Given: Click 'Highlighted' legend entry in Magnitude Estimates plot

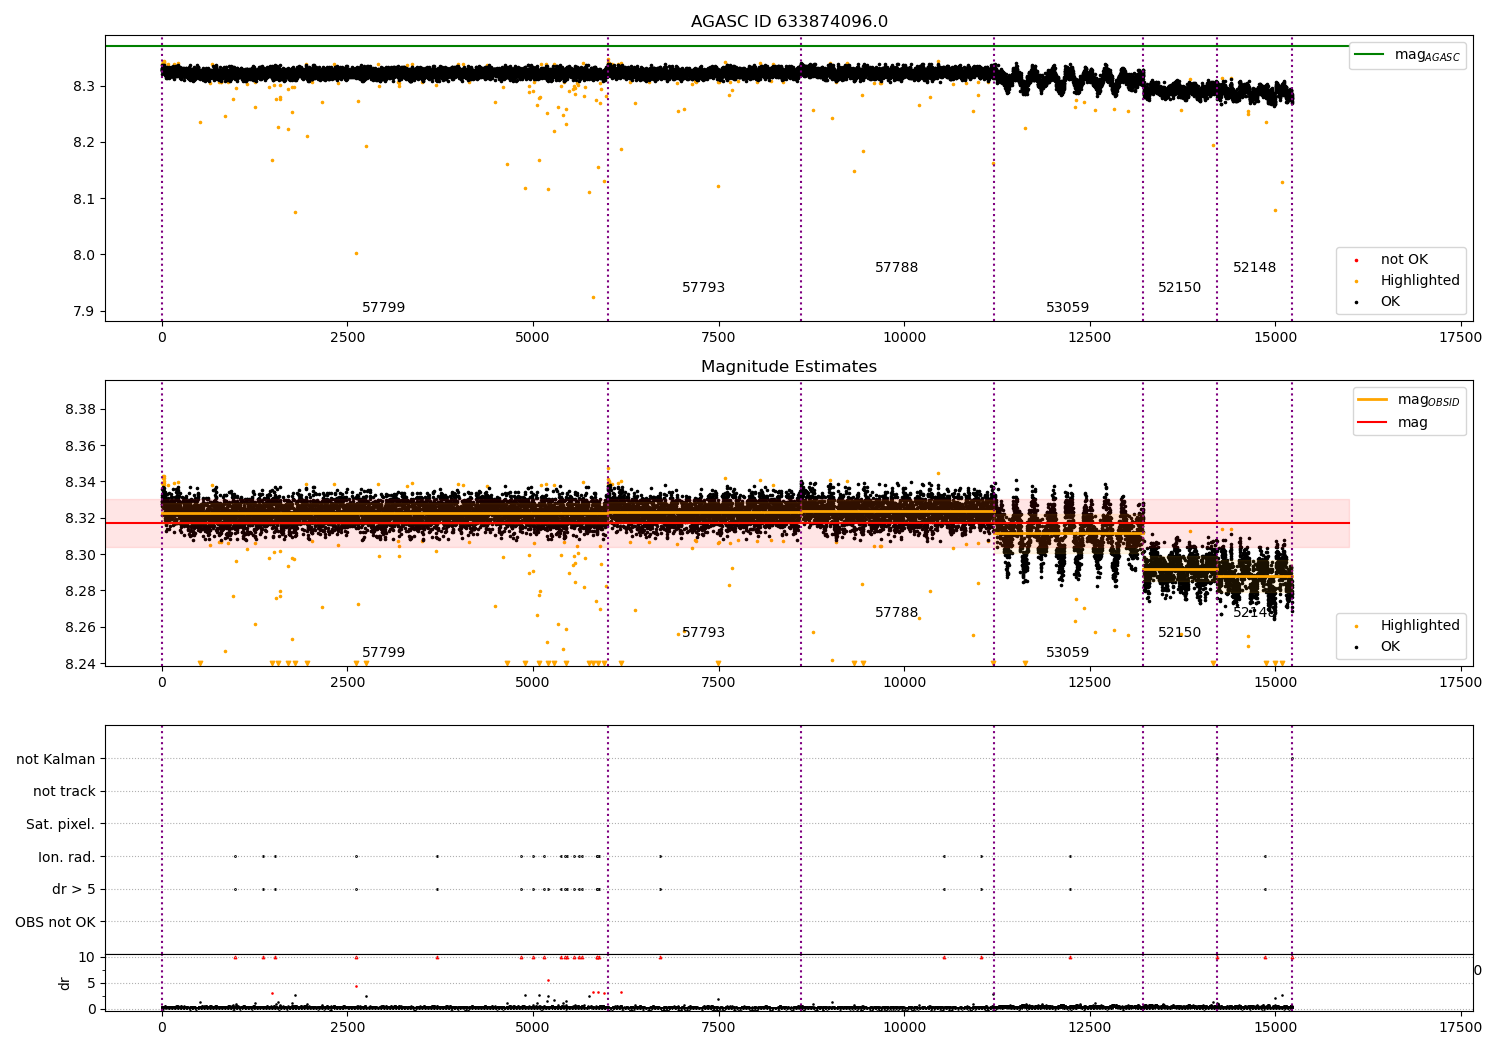Looking at the screenshot, I should pos(1406,626).
